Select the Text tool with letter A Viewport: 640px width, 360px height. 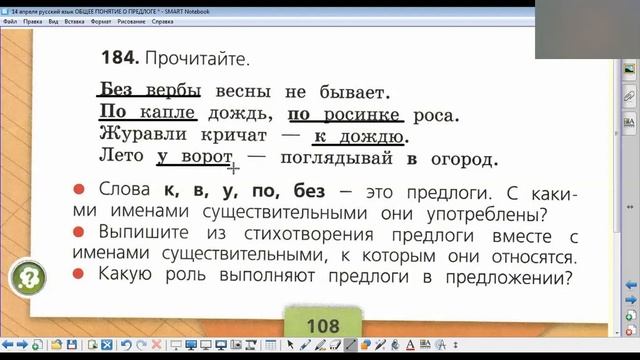coord(410,345)
